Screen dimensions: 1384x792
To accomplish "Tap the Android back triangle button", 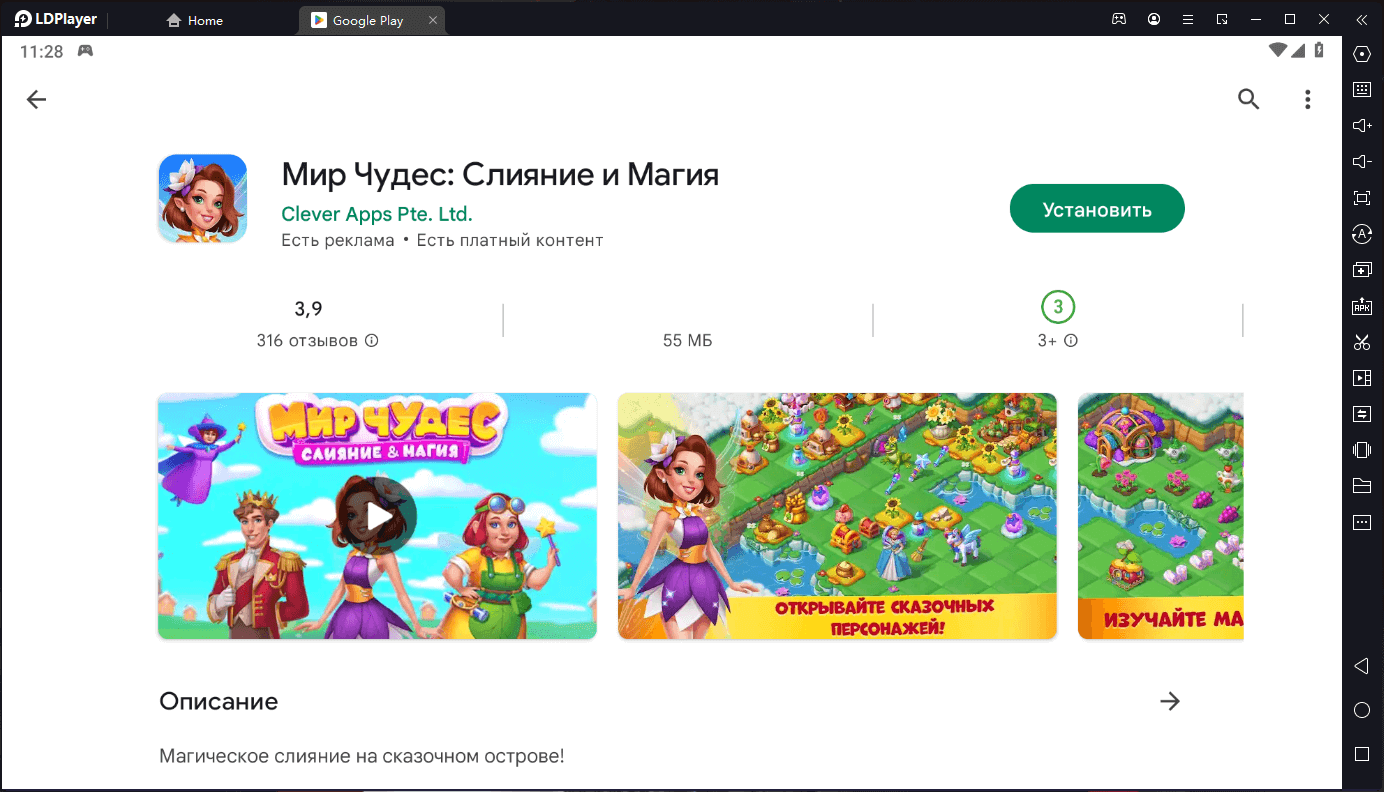I will [x=1361, y=666].
